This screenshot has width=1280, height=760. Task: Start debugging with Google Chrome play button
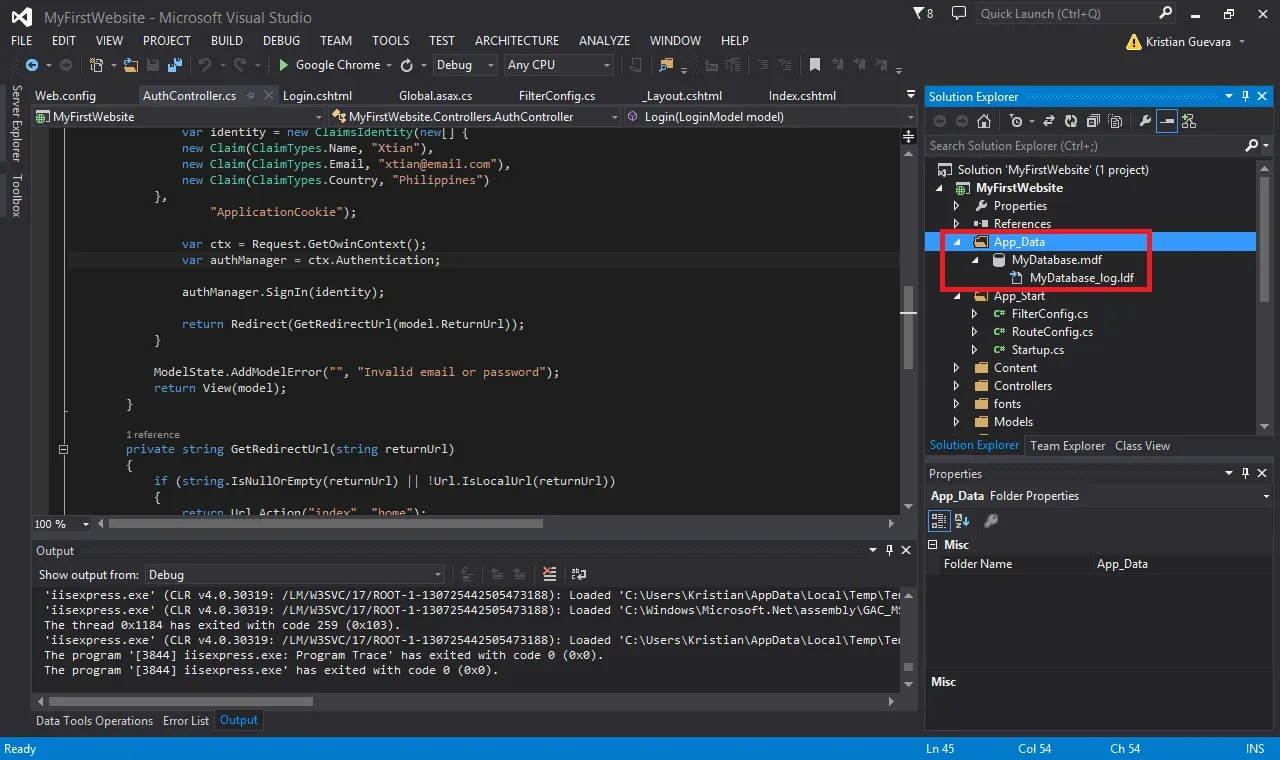pyautogui.click(x=283, y=65)
